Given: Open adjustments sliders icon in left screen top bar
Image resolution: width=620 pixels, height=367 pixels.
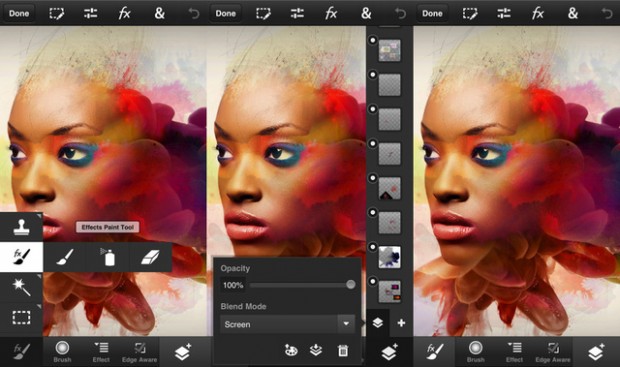Looking at the screenshot, I should click(x=91, y=14).
